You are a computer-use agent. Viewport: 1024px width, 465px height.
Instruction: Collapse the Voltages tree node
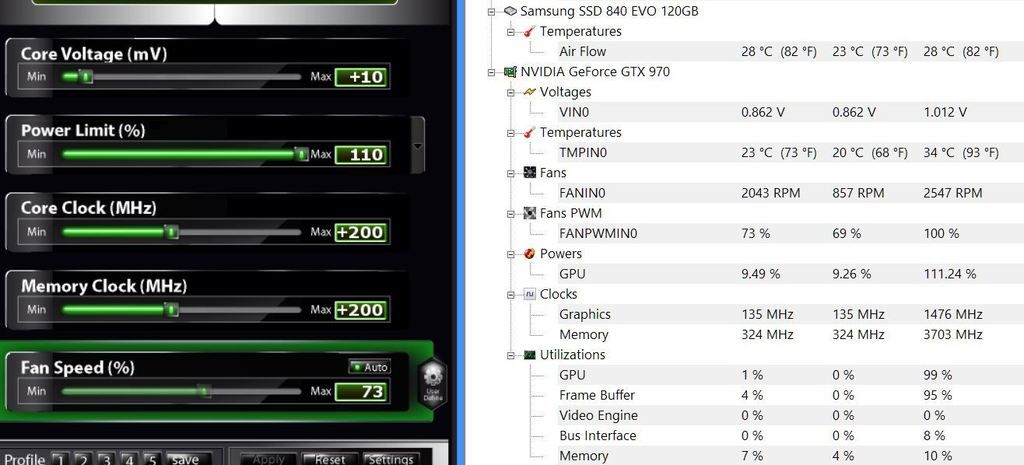(x=511, y=92)
